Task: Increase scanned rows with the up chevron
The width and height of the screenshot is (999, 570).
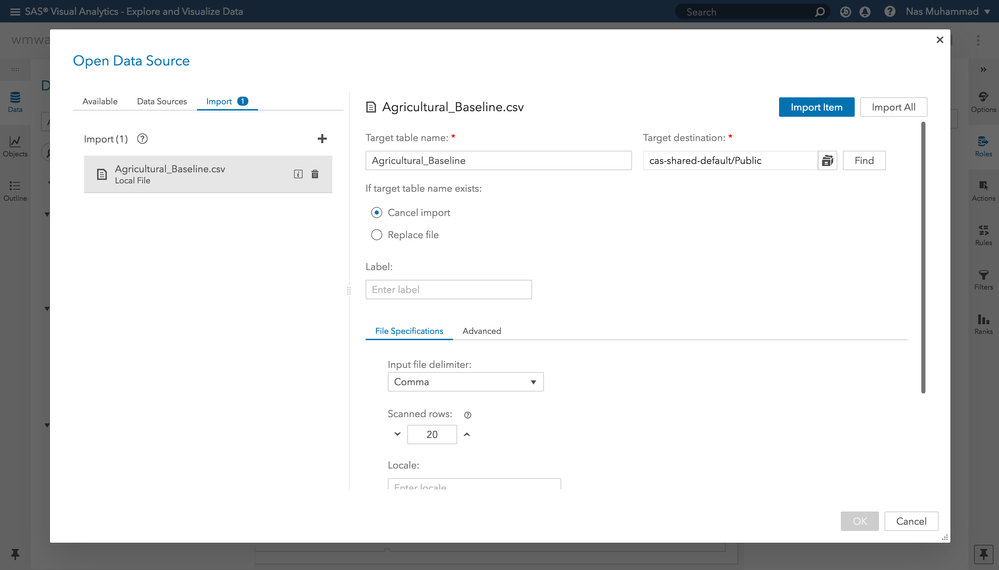Action: 467,435
